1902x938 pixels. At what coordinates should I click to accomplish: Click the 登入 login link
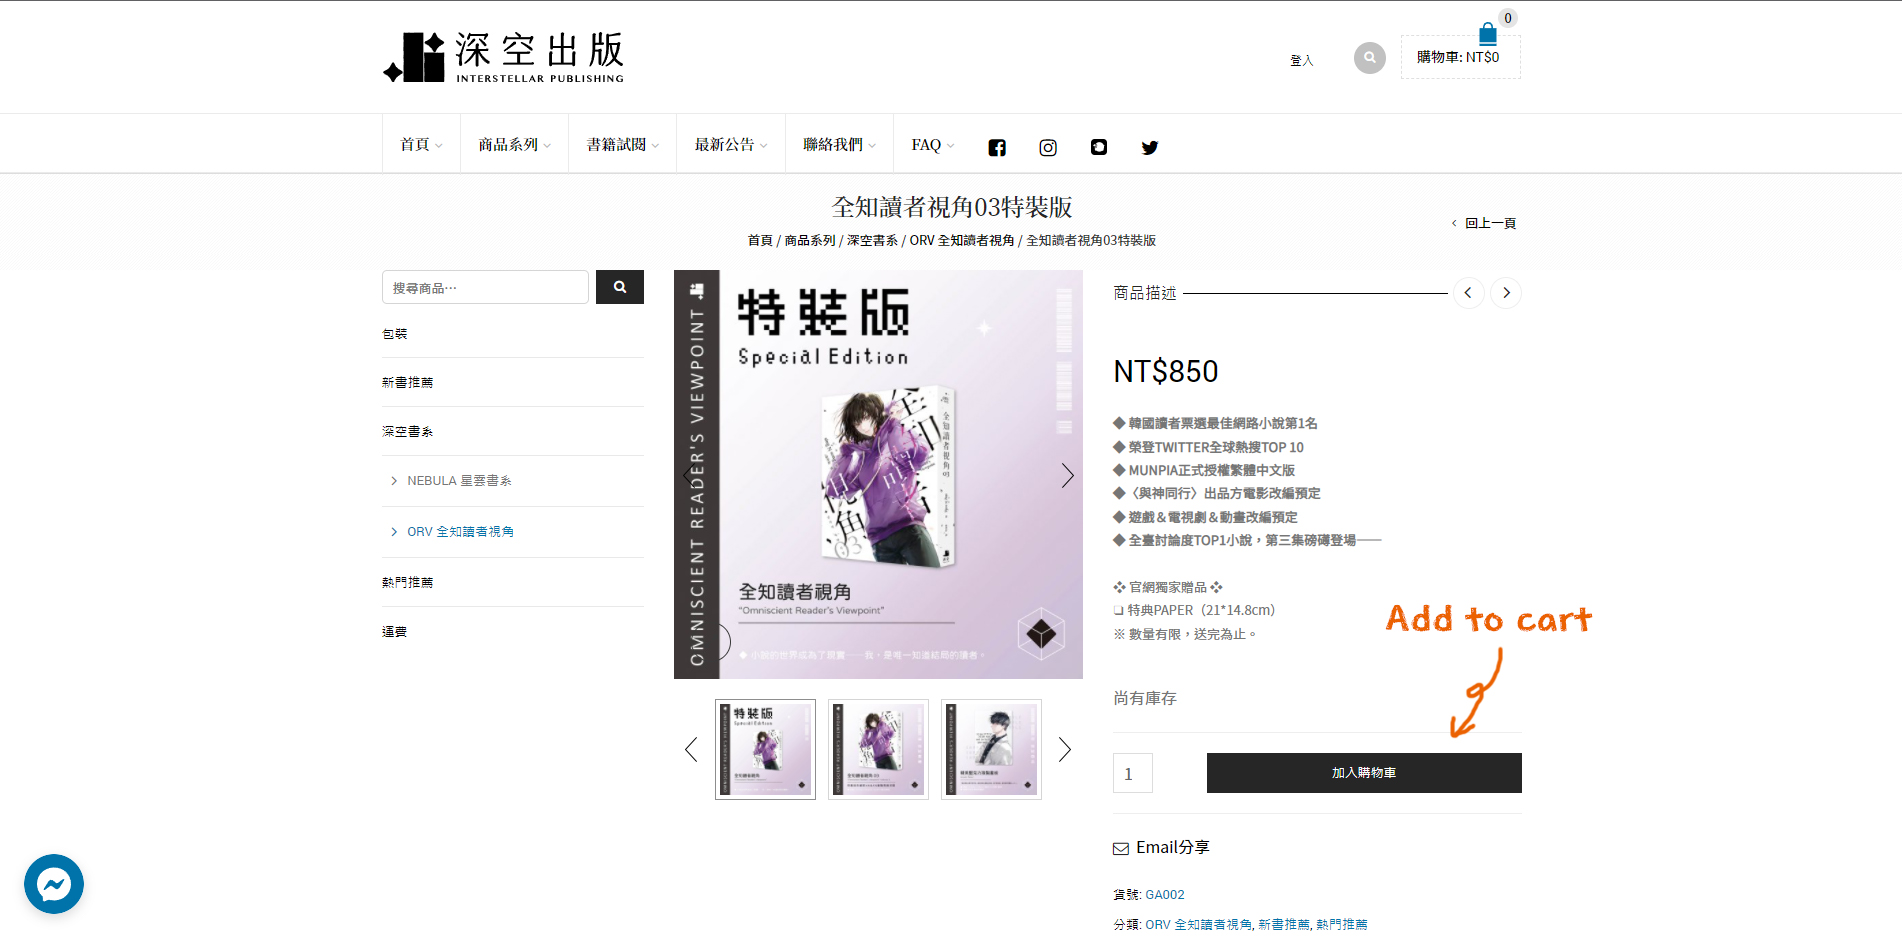[1301, 61]
